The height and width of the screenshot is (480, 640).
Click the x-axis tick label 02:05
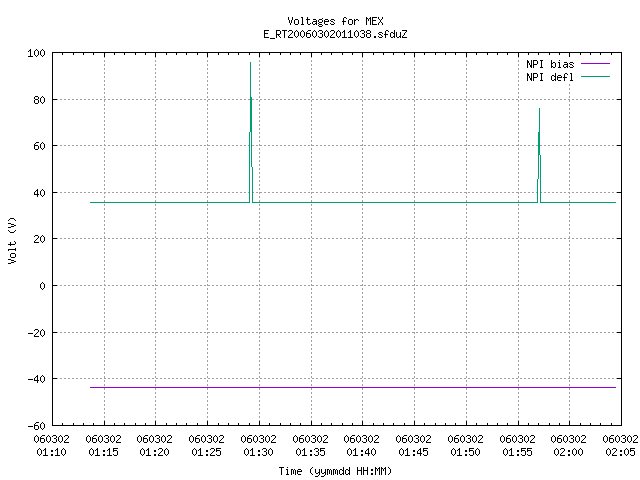(x=620, y=452)
